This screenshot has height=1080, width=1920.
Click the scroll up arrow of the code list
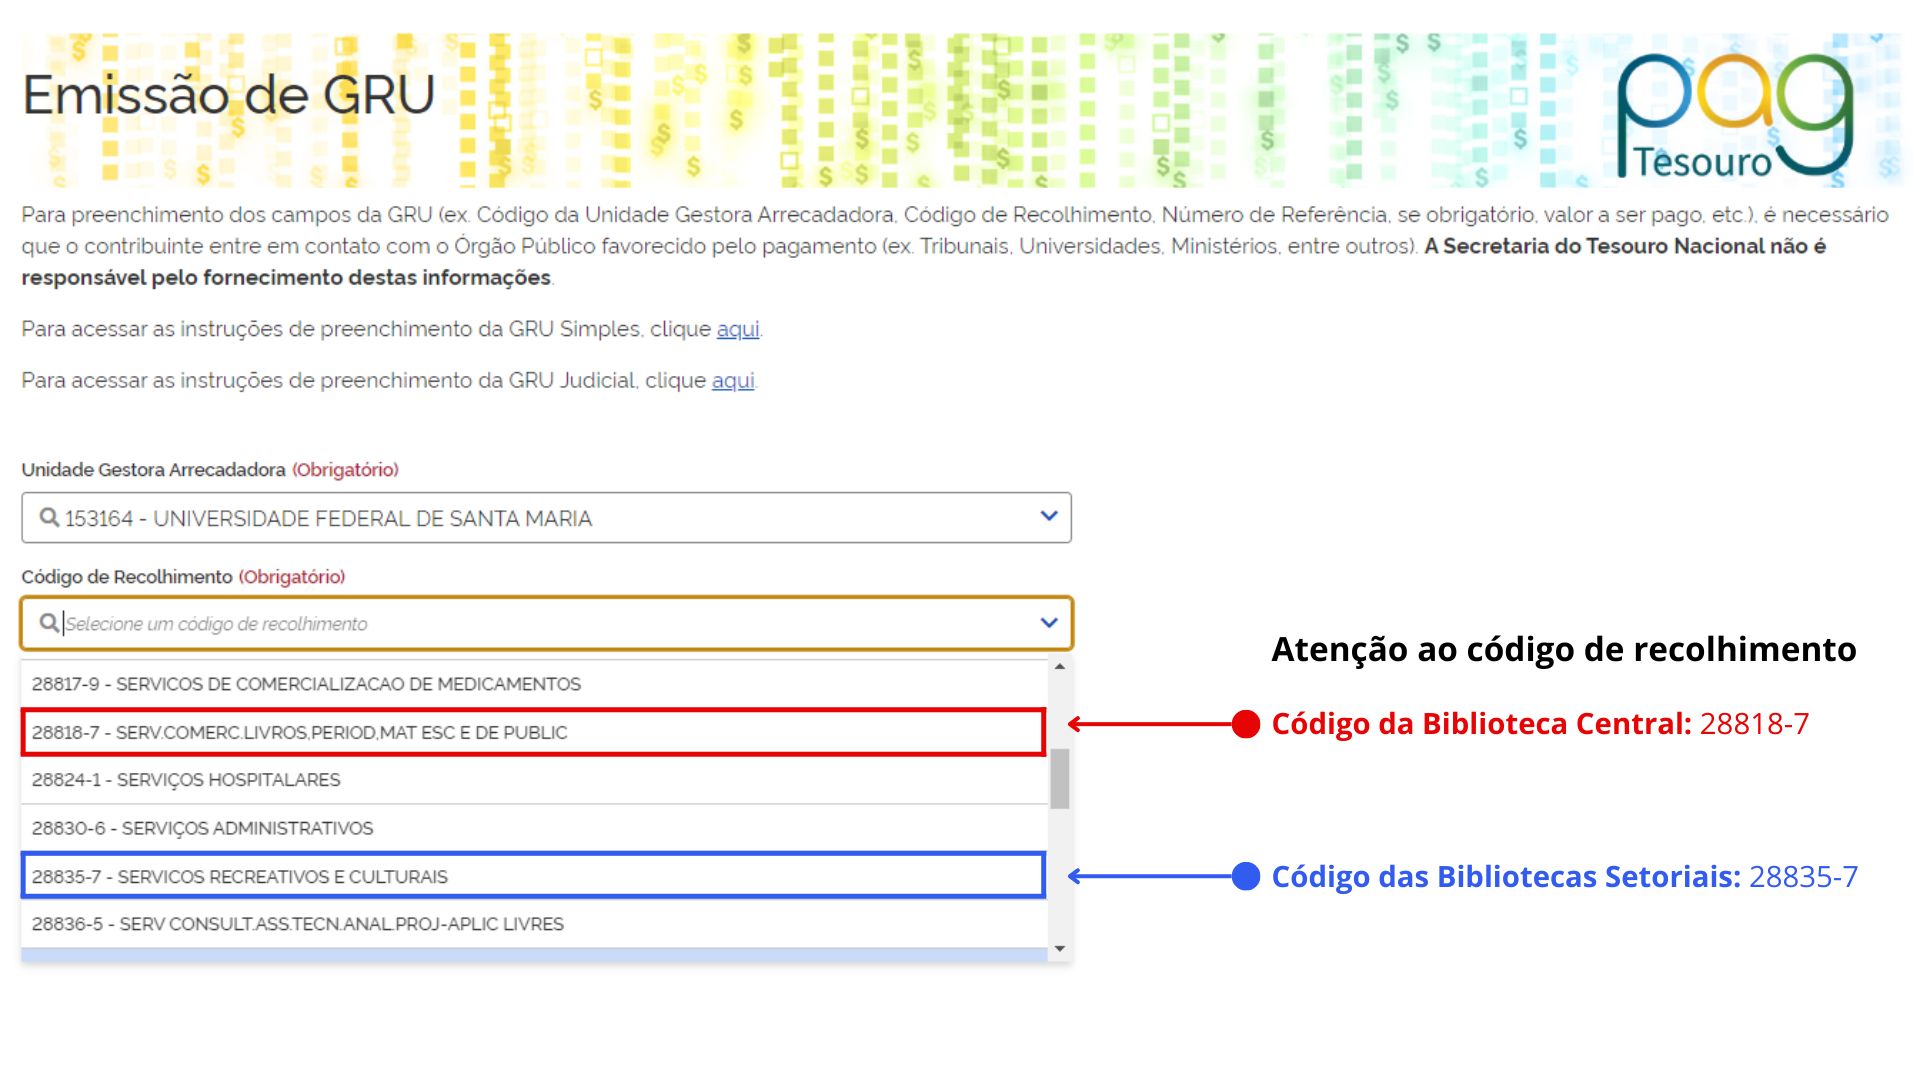[x=1060, y=666]
